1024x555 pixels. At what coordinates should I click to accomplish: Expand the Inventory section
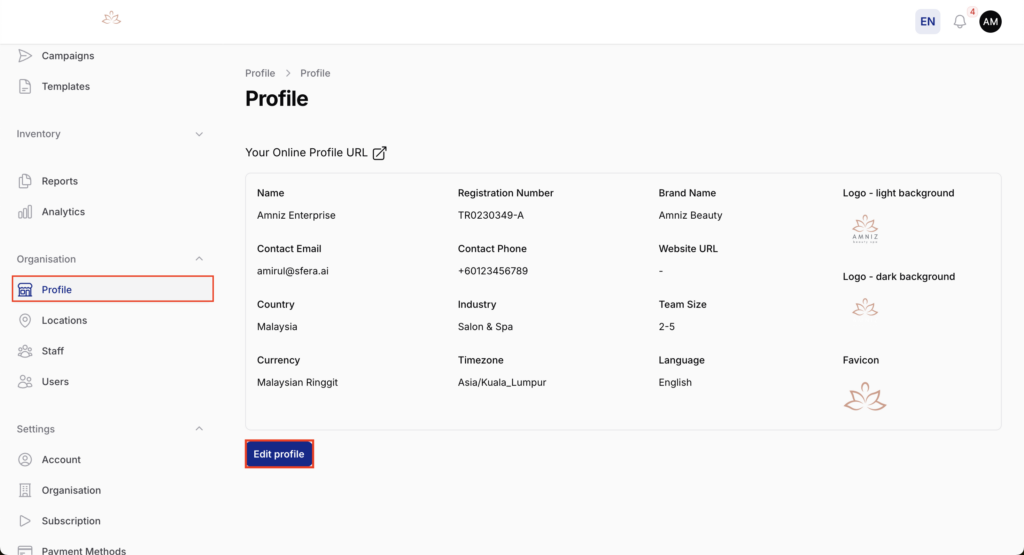199,134
